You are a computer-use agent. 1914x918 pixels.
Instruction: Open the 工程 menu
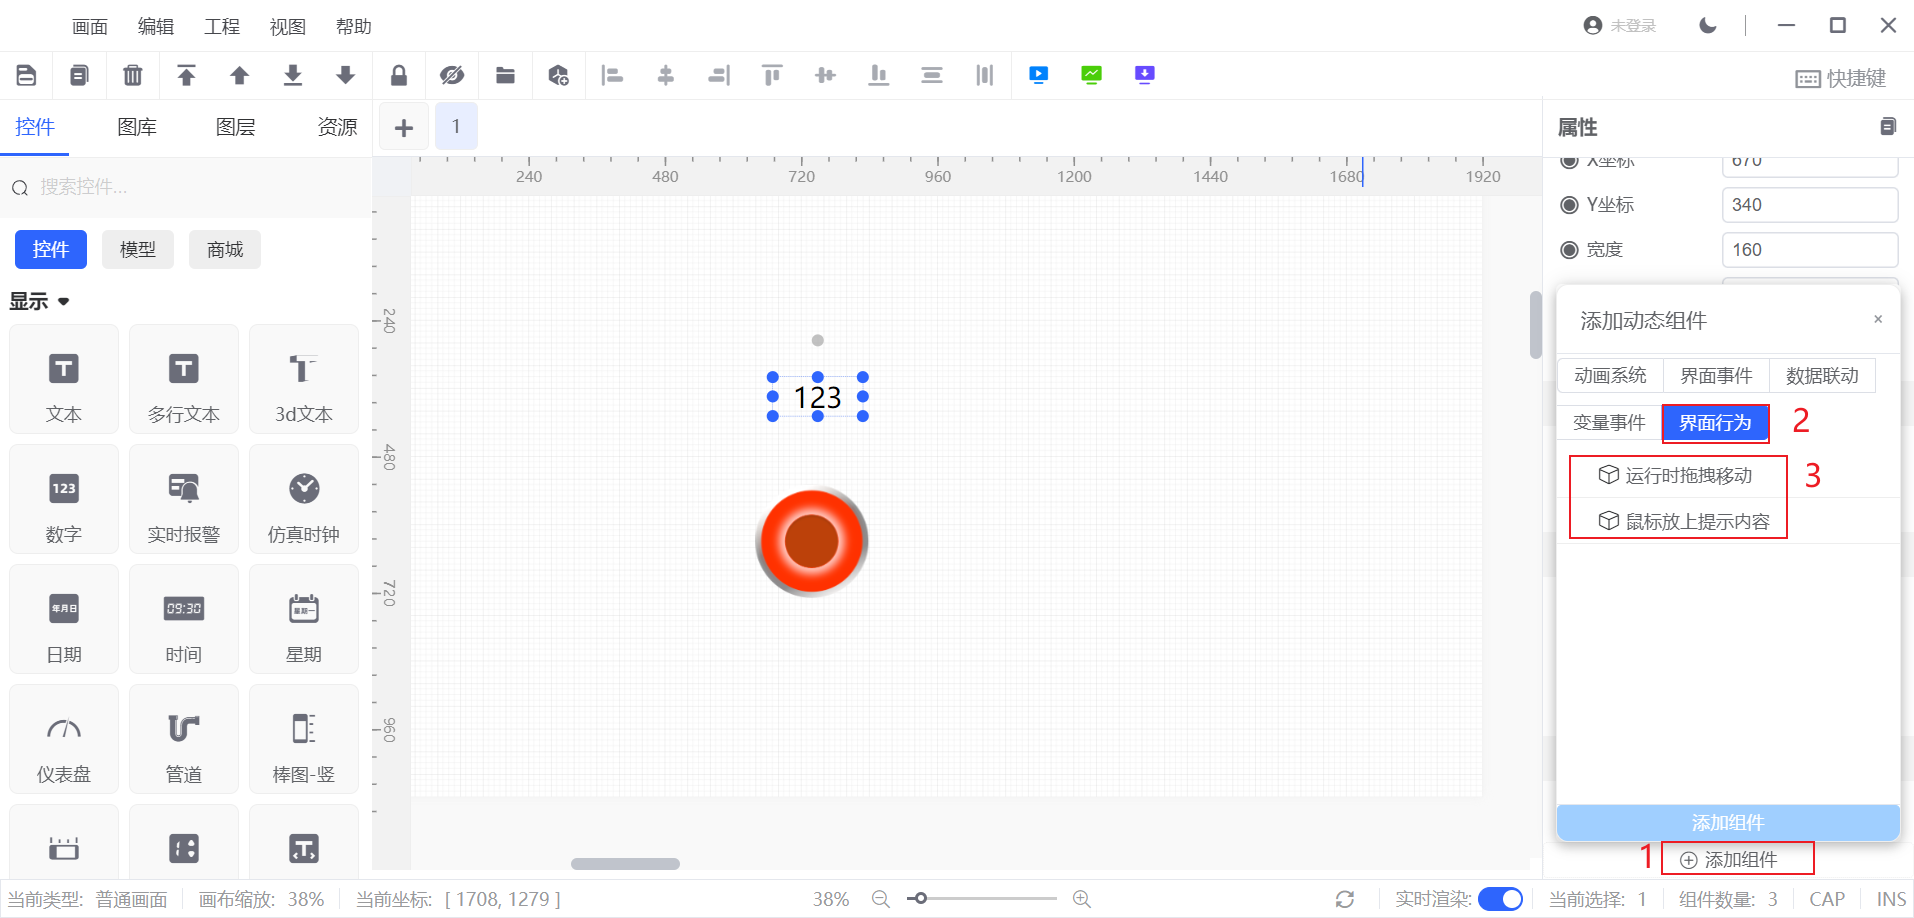(221, 27)
